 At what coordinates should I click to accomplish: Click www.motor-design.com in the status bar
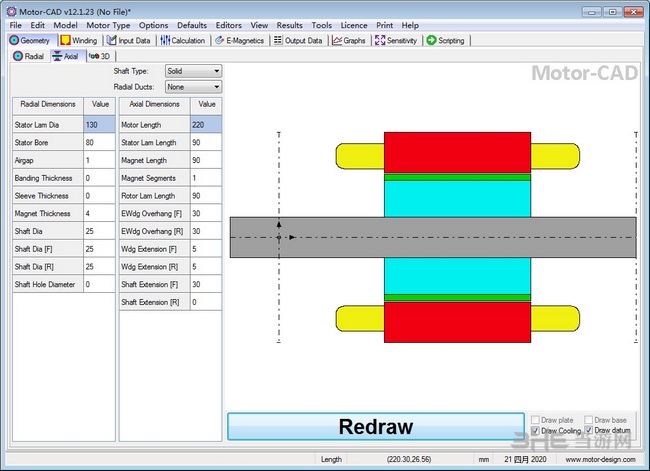tap(600, 459)
